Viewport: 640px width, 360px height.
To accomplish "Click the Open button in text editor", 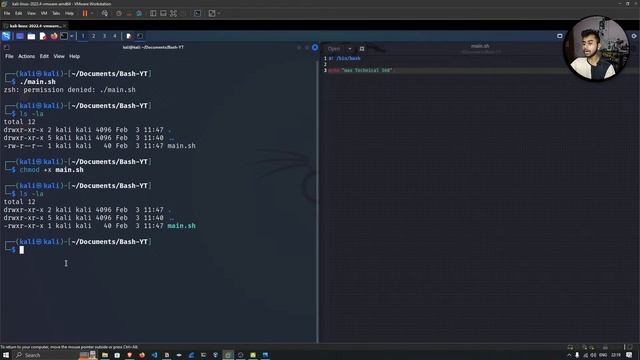I will (x=334, y=49).
